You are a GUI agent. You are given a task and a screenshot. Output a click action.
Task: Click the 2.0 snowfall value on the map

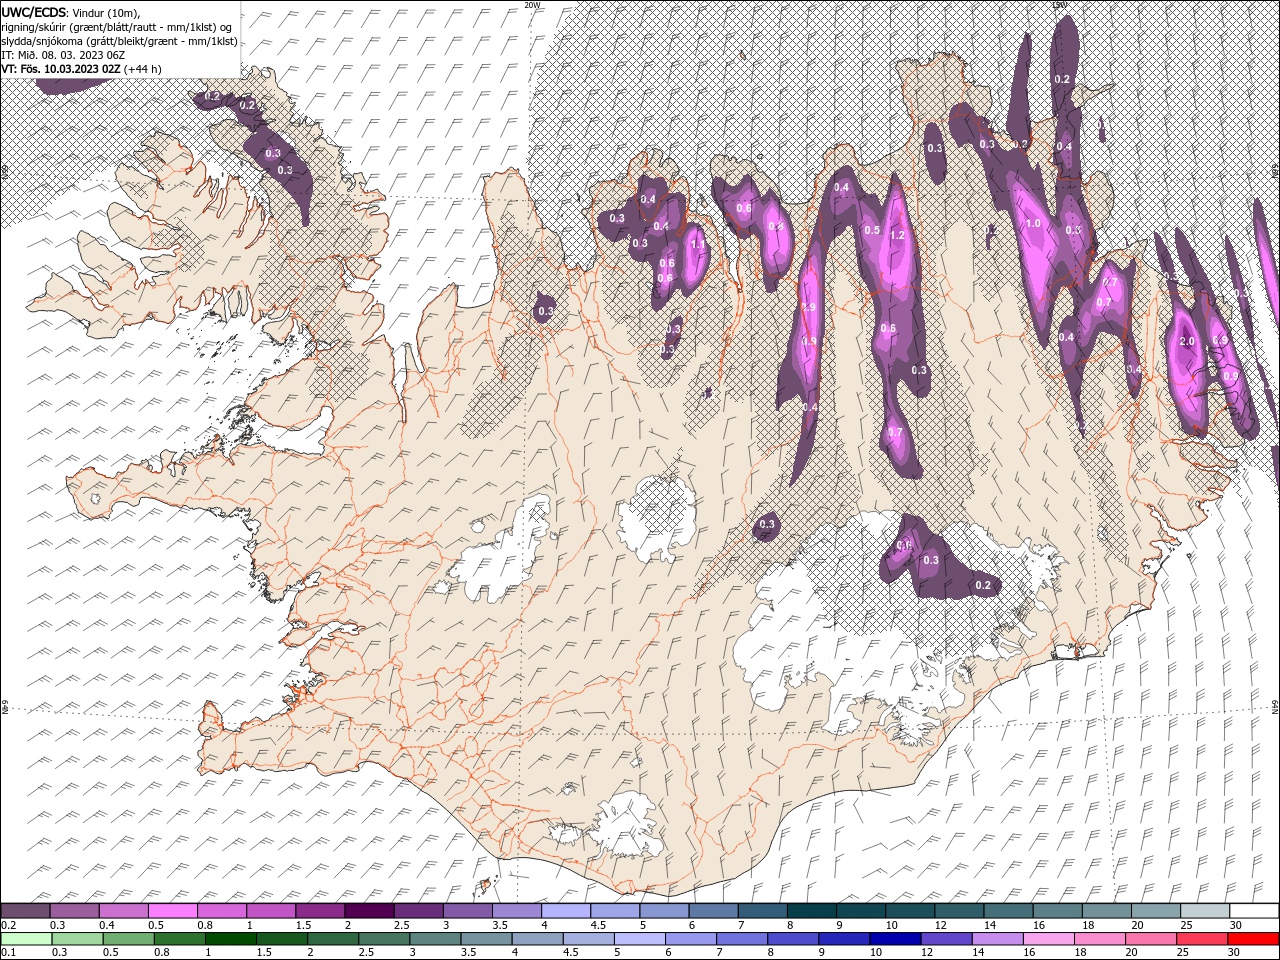[x=1188, y=341]
